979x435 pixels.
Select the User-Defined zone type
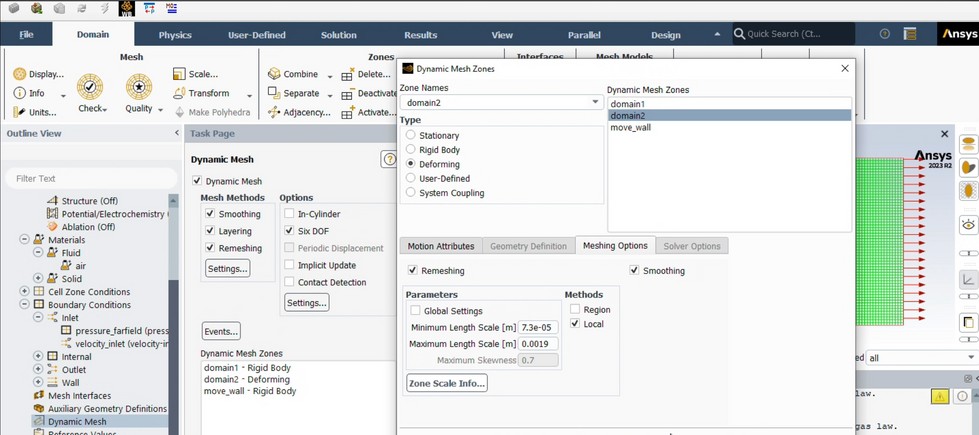(410, 178)
